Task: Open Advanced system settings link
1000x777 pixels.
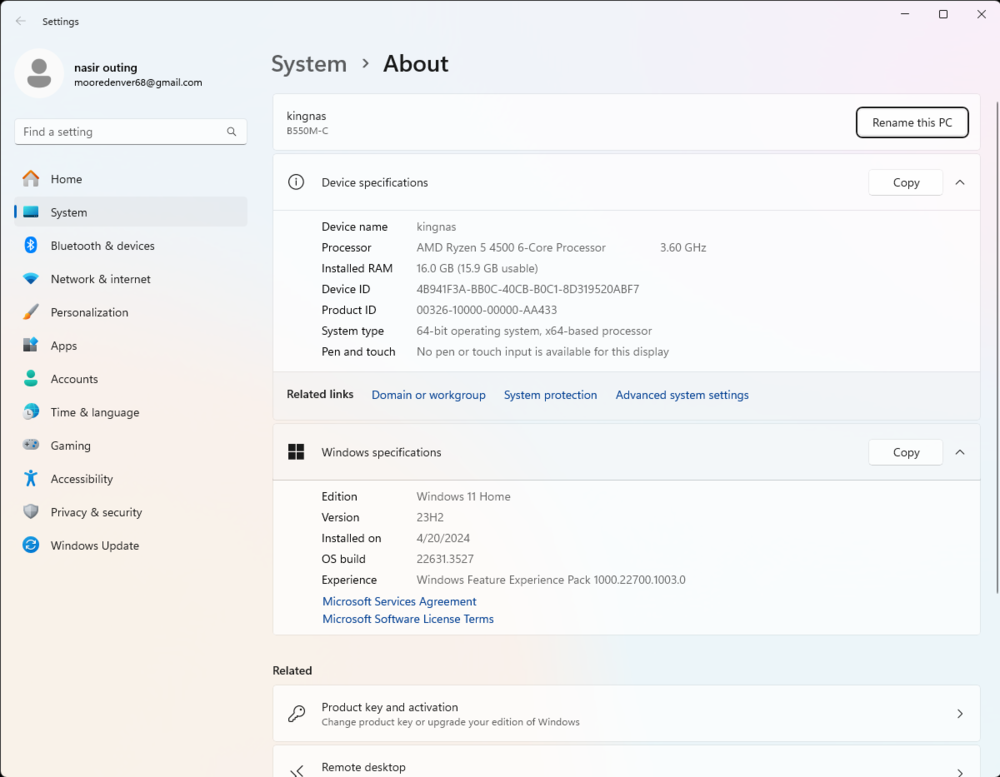Action: pyautogui.click(x=682, y=394)
